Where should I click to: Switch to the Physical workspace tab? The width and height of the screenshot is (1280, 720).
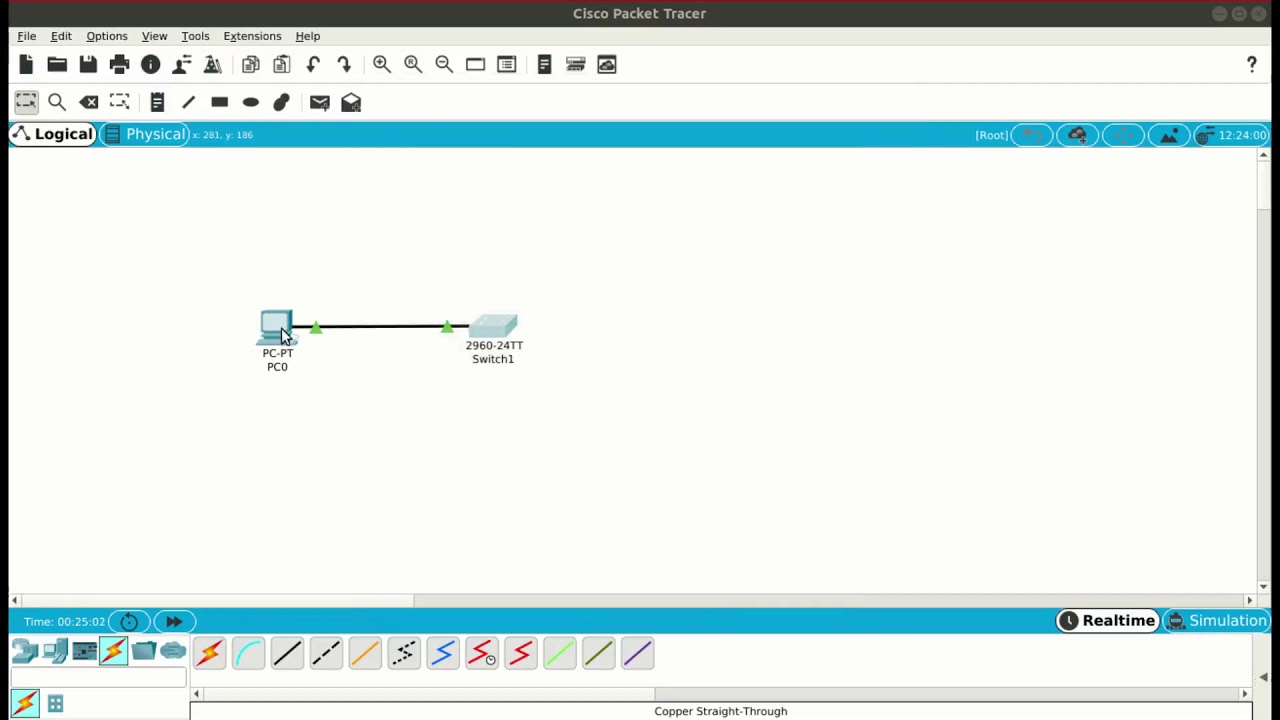(x=145, y=134)
